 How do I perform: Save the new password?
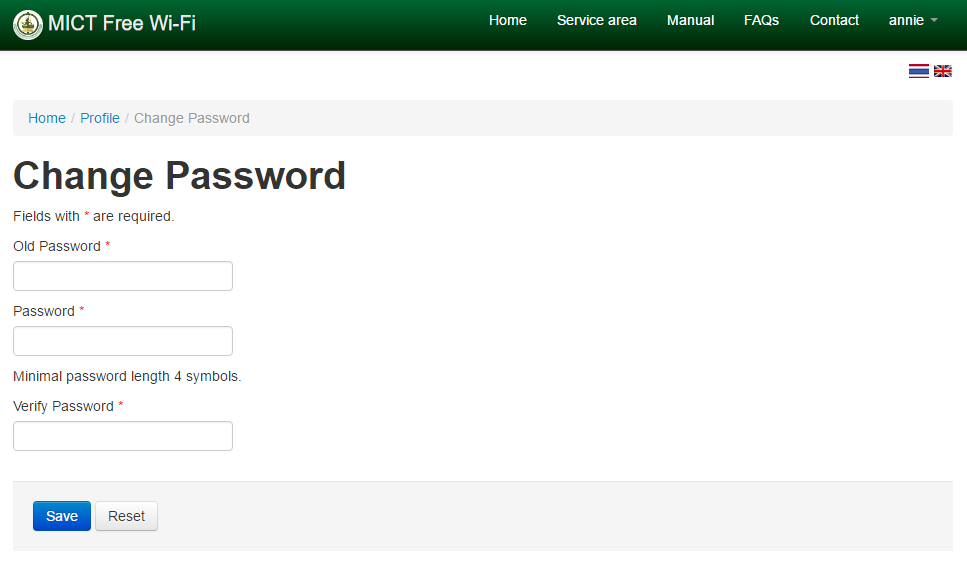point(62,516)
